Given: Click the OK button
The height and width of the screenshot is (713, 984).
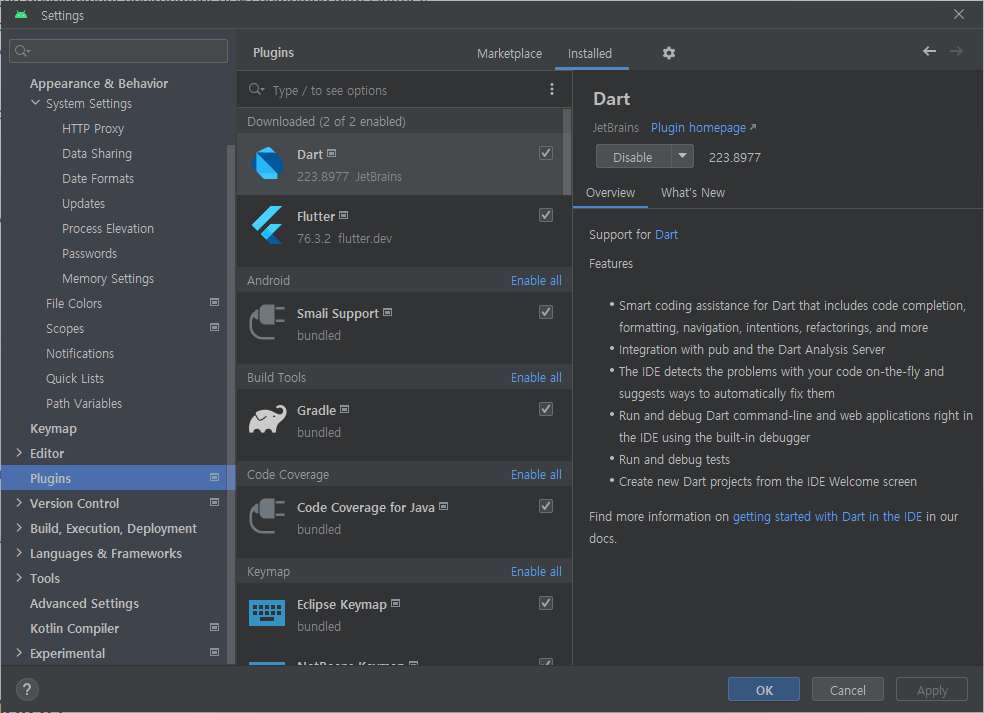Looking at the screenshot, I should point(764,690).
